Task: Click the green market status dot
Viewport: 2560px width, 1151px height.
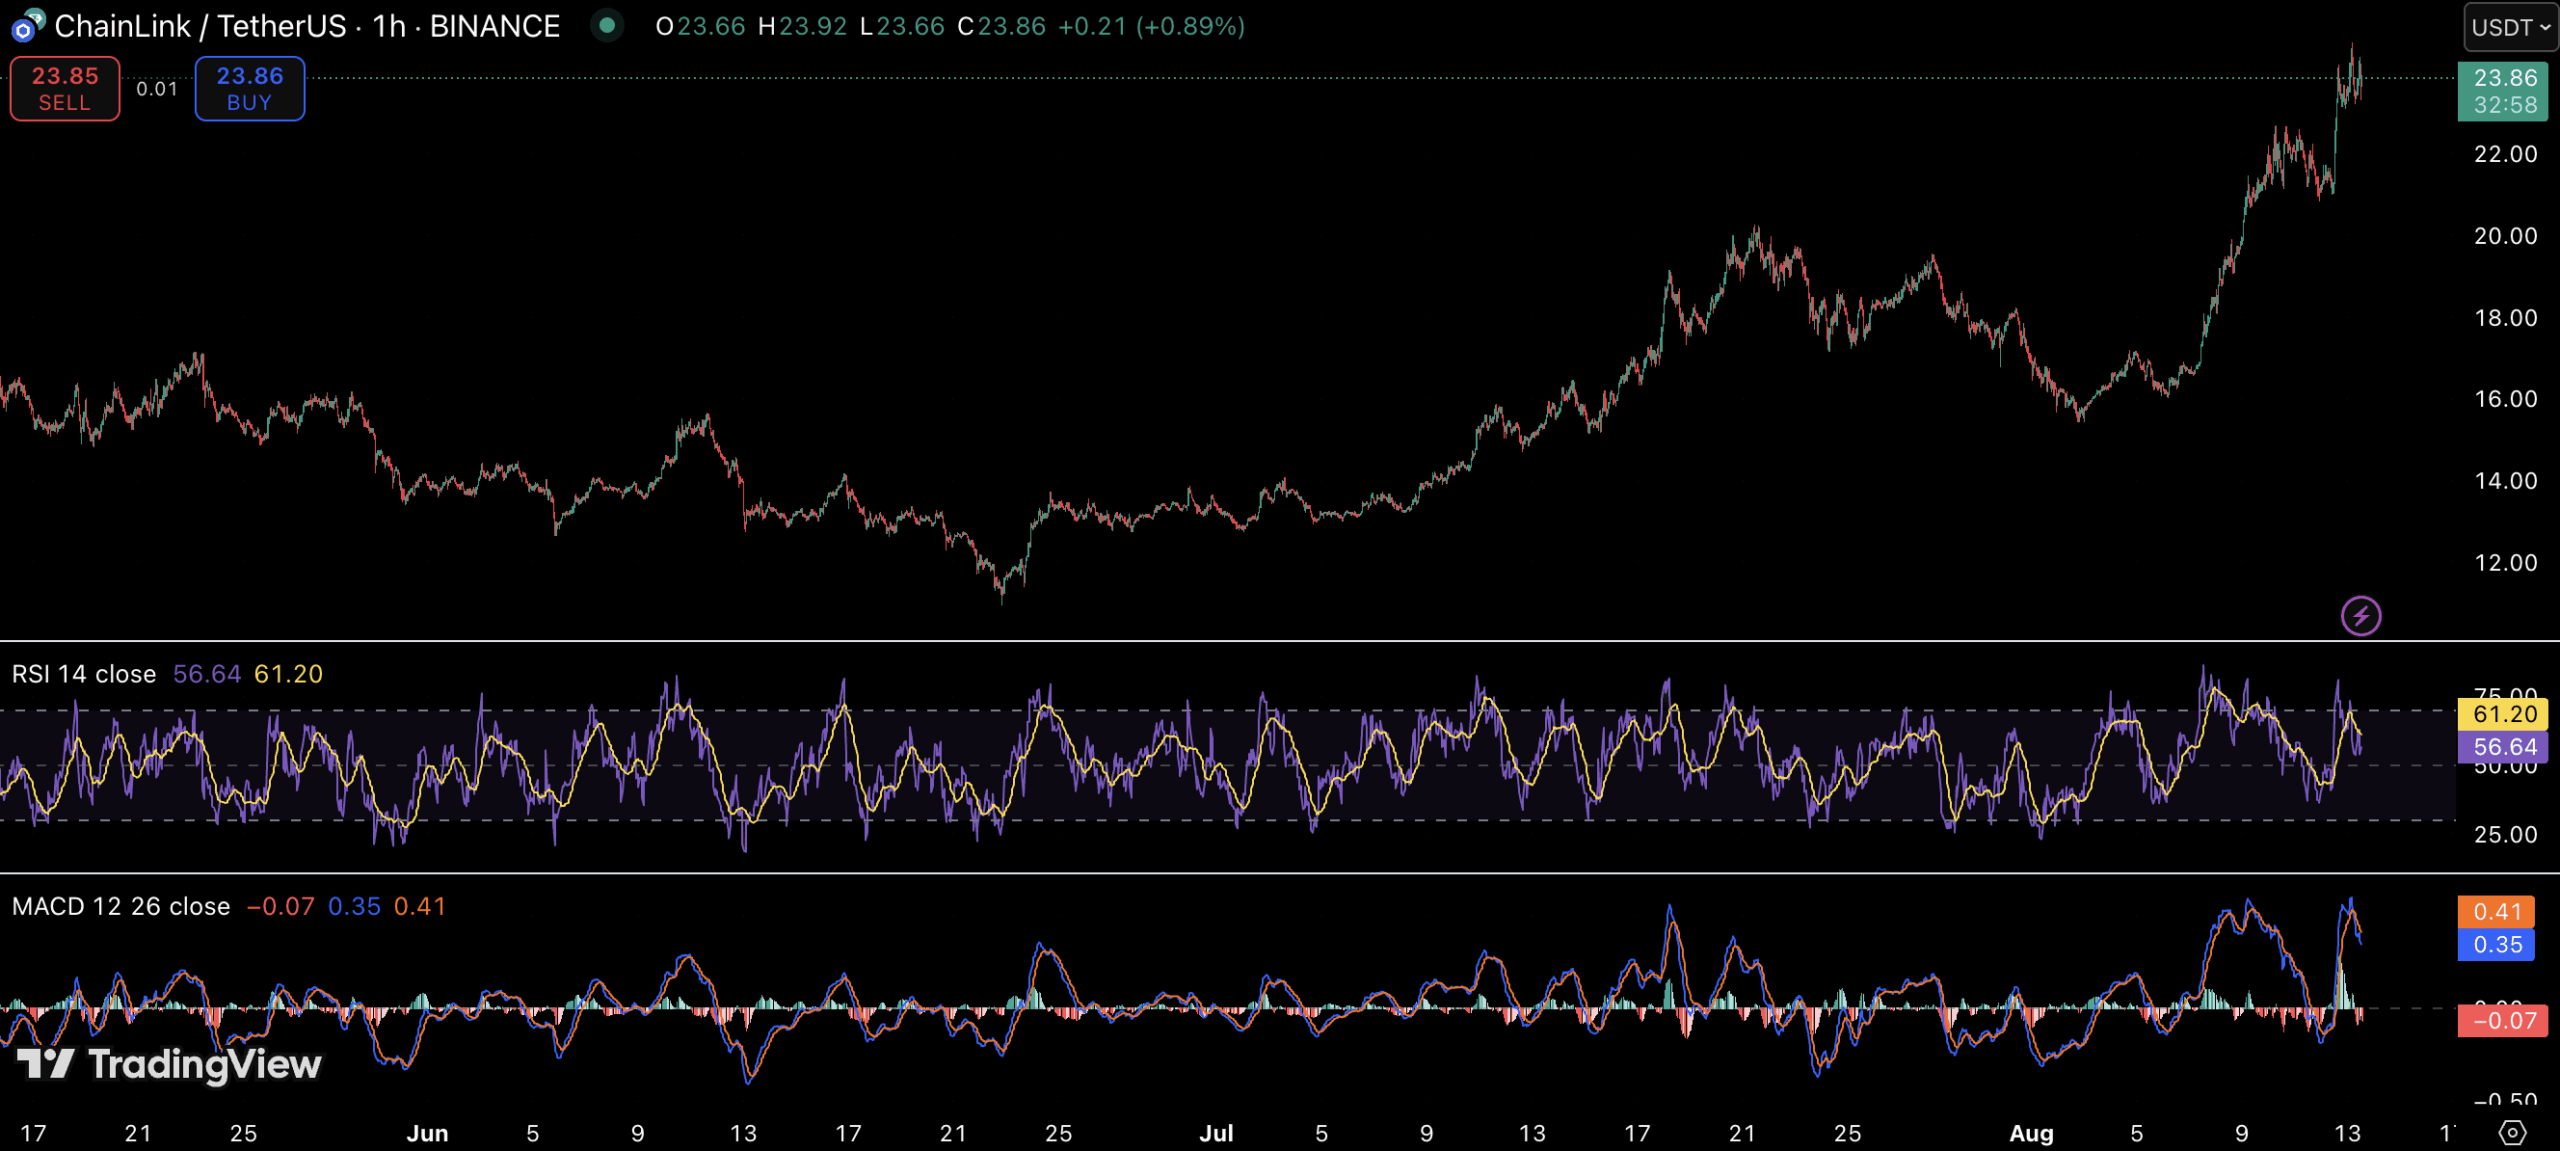Action: [x=606, y=25]
